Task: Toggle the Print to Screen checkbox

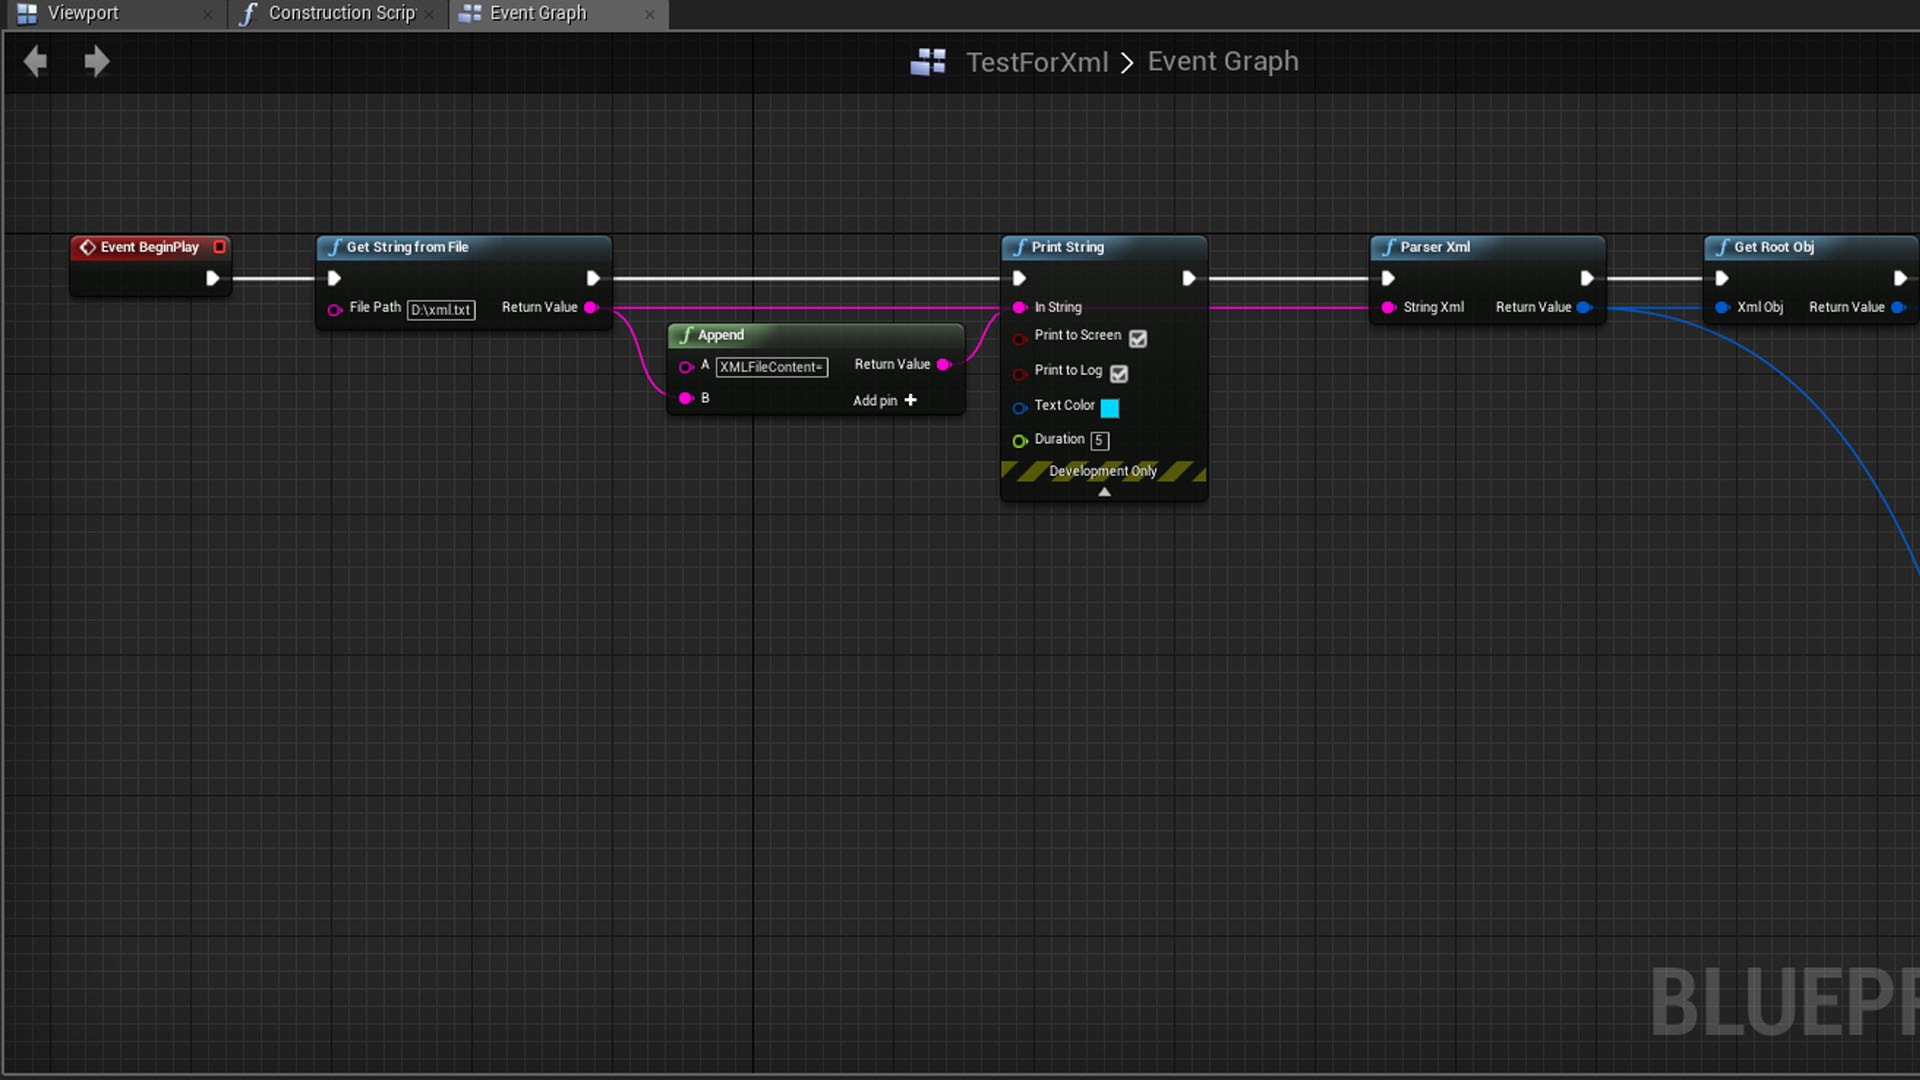Action: 1138,338
